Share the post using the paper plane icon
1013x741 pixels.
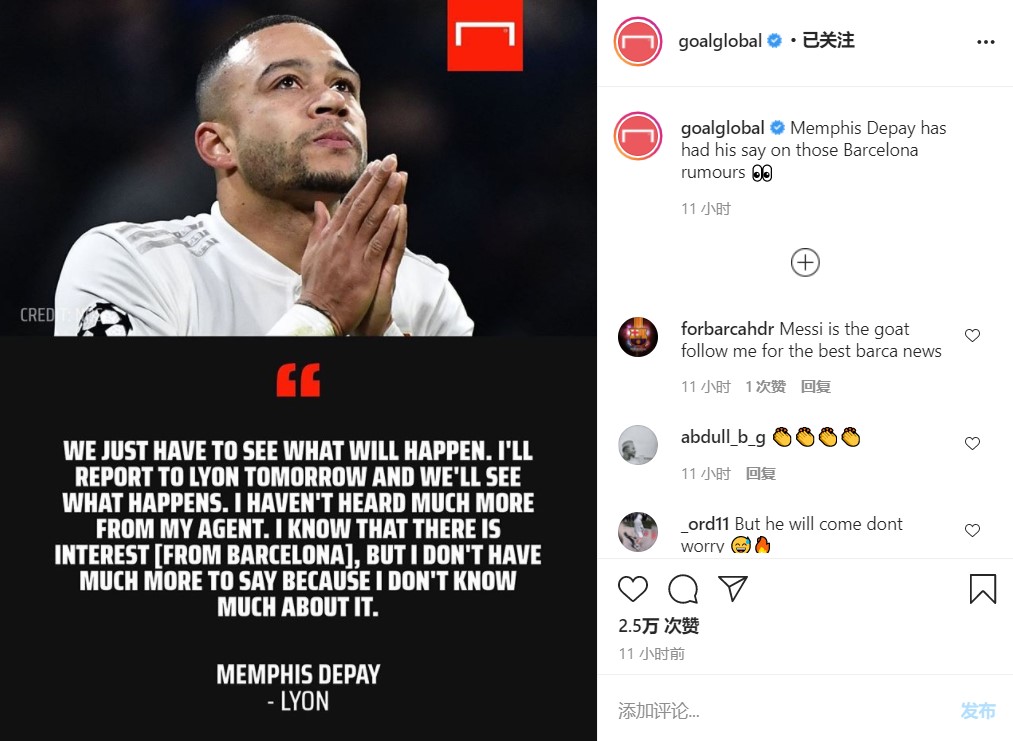coord(733,588)
